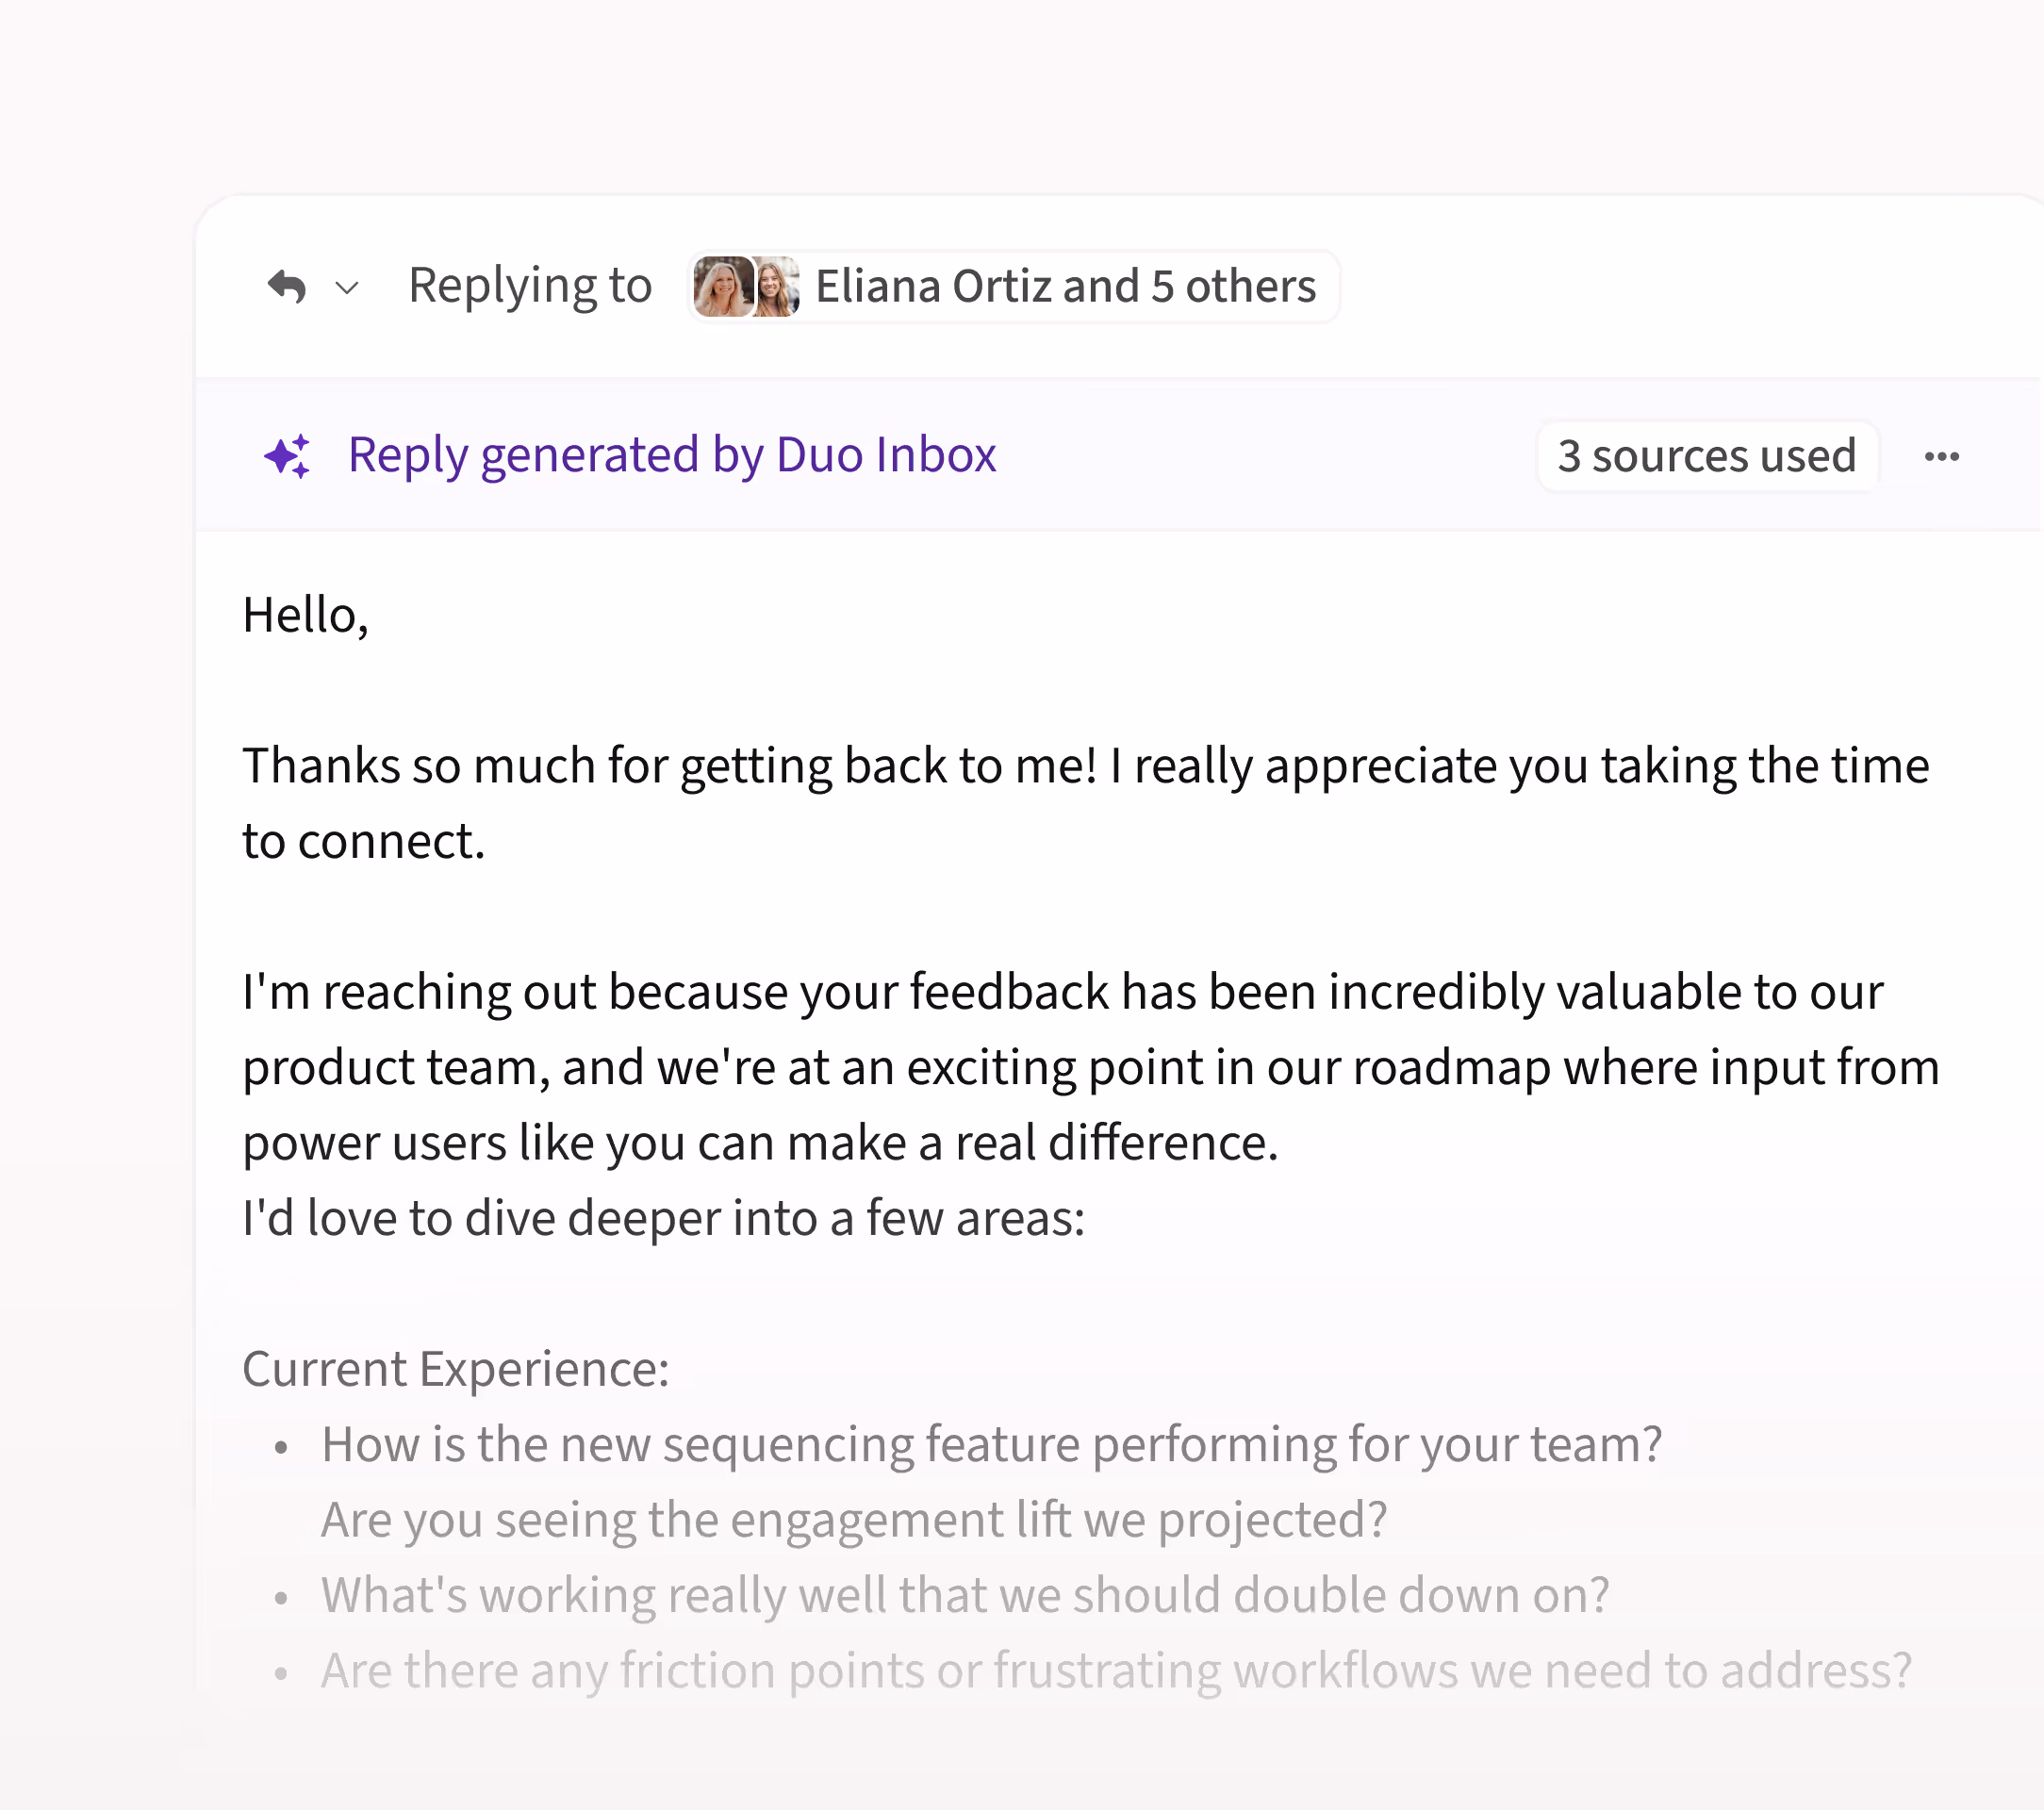This screenshot has height=1810, width=2044.
Task: Click the three-dot menu on the AI banner
Action: tap(1944, 456)
